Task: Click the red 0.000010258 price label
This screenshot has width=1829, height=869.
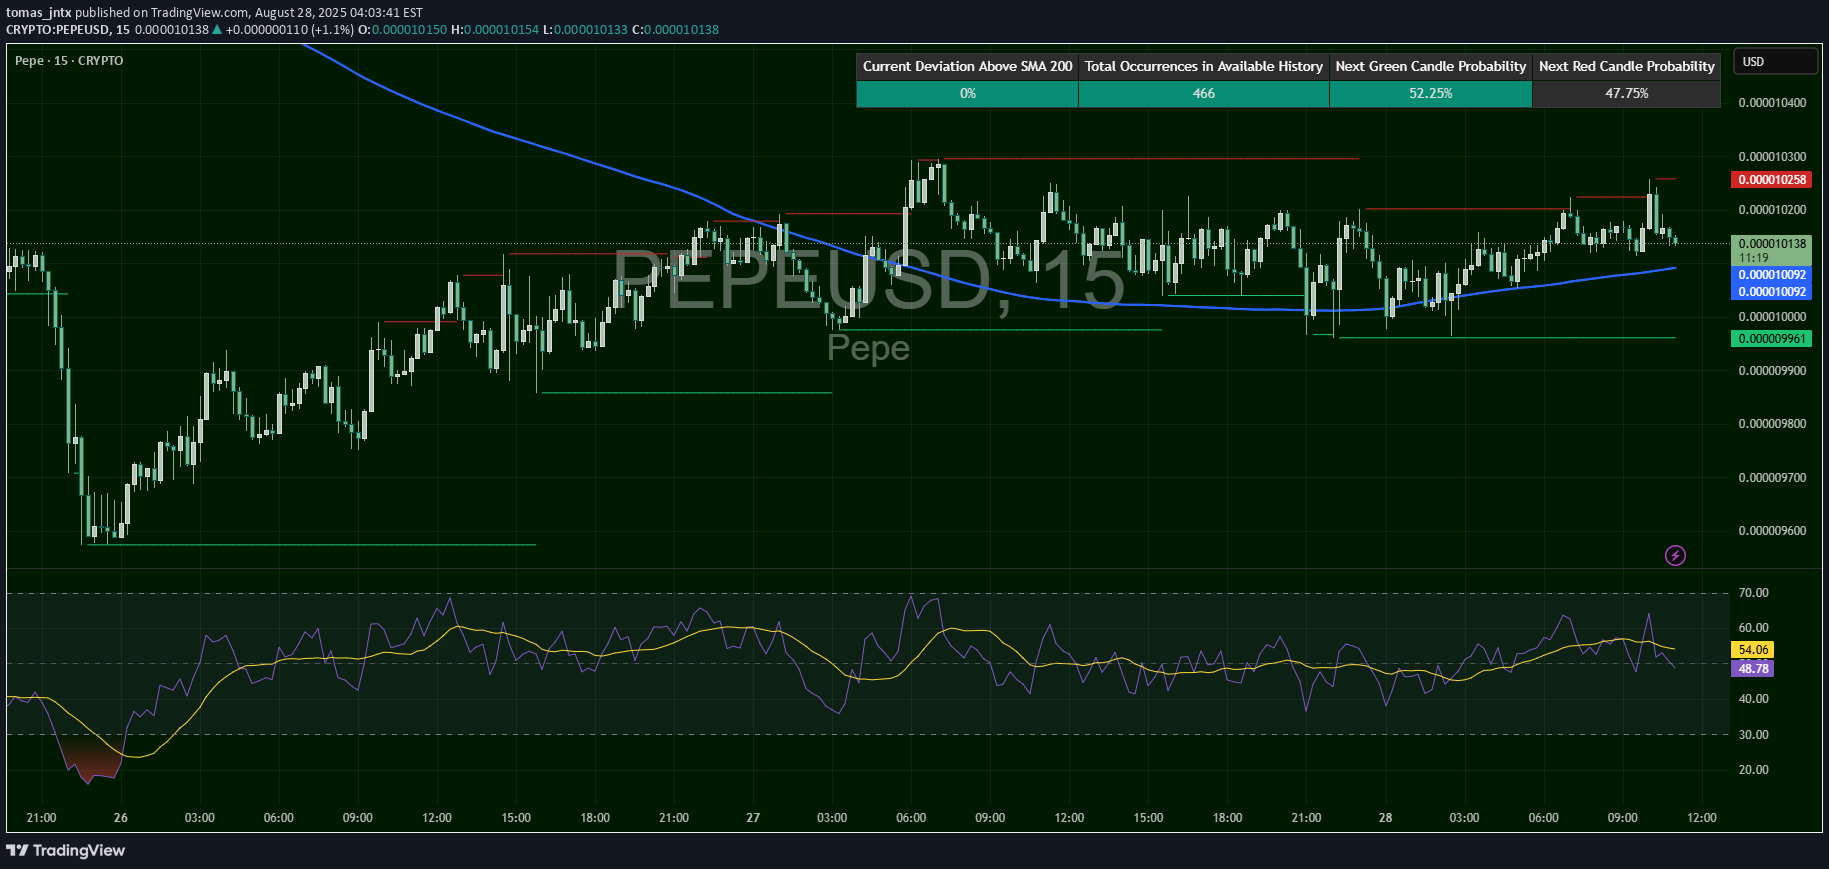Action: pos(1772,180)
